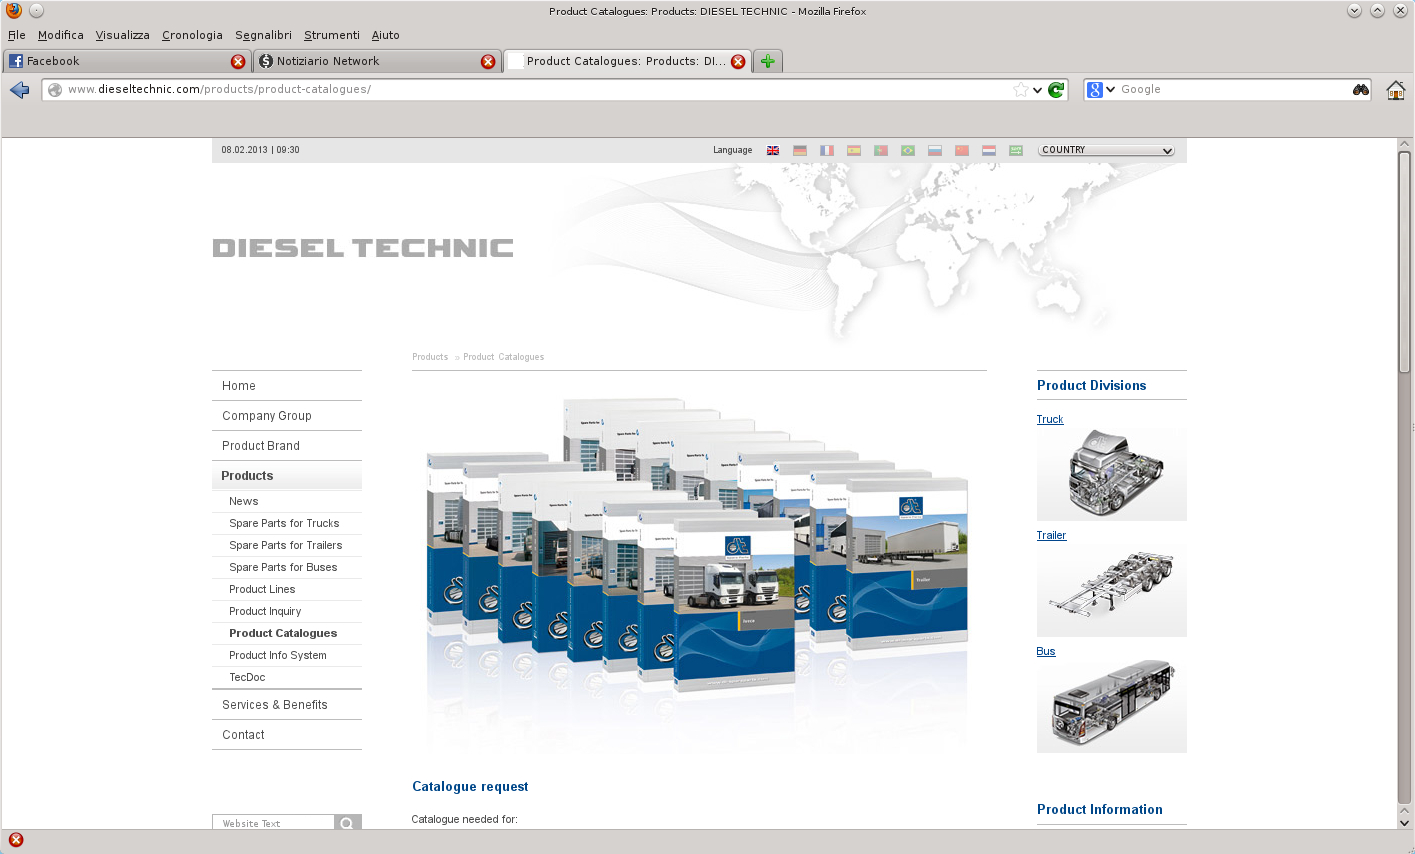Open the Aiuto menu

click(x=386, y=35)
